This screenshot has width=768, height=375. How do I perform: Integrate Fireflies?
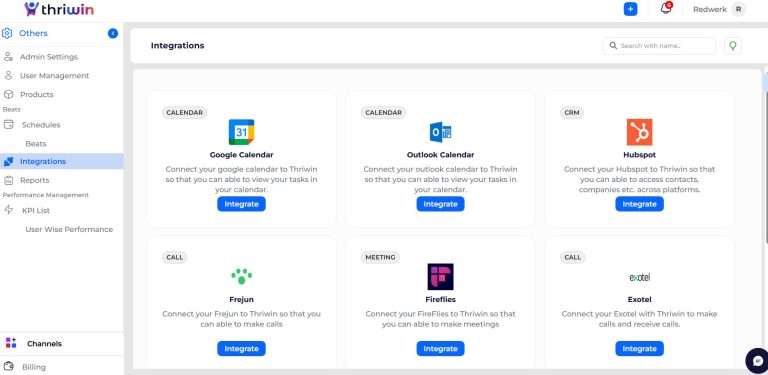pos(440,349)
